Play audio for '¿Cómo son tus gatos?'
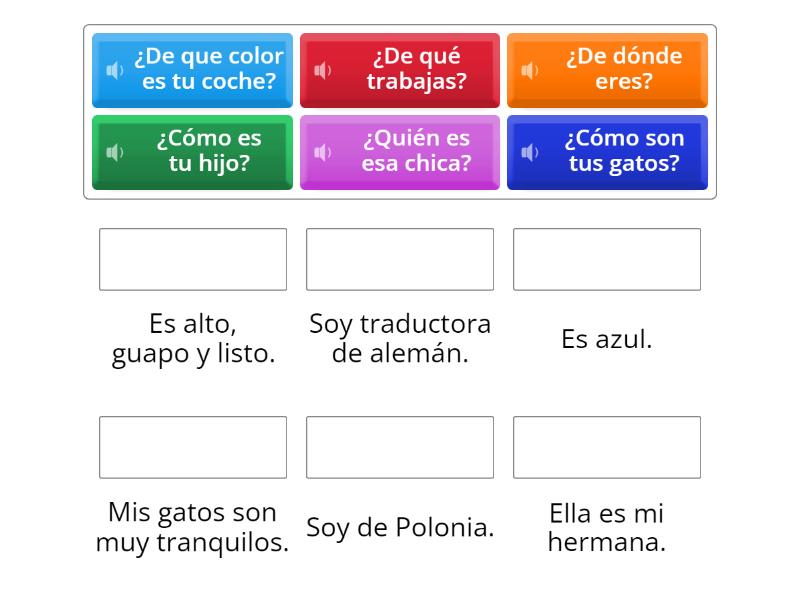 coord(527,152)
